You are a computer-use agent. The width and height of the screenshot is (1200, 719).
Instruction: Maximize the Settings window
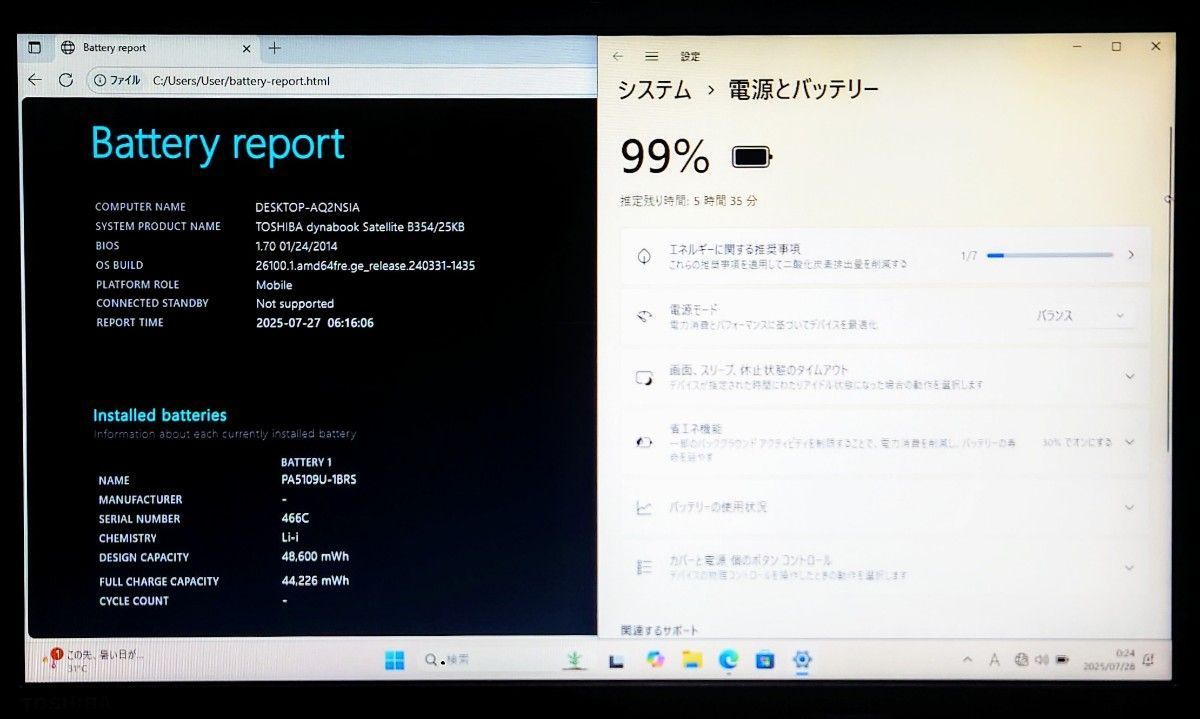pos(1116,46)
